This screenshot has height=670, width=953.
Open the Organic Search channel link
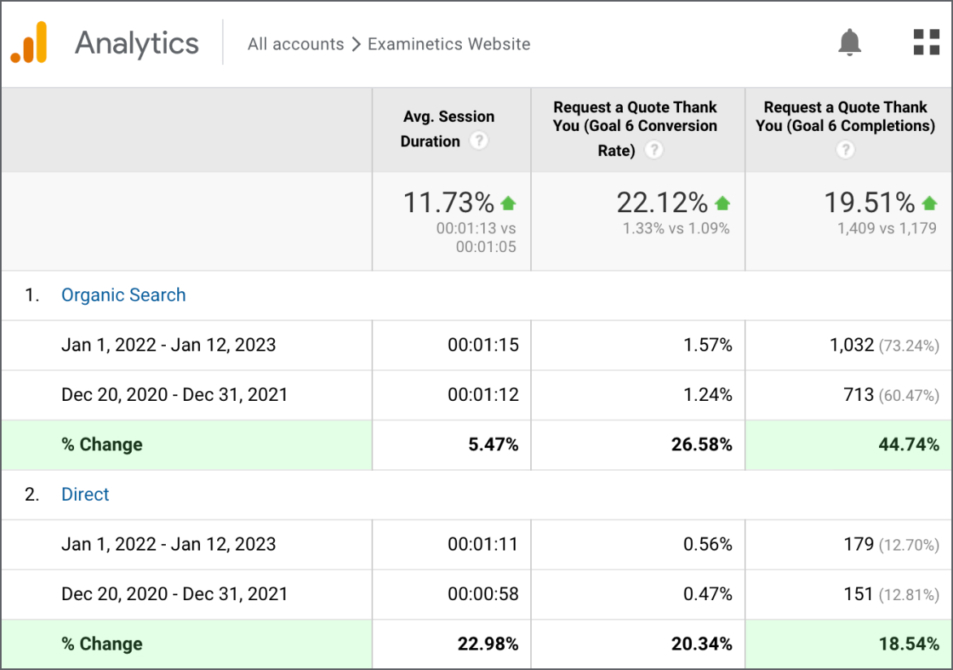(x=123, y=295)
